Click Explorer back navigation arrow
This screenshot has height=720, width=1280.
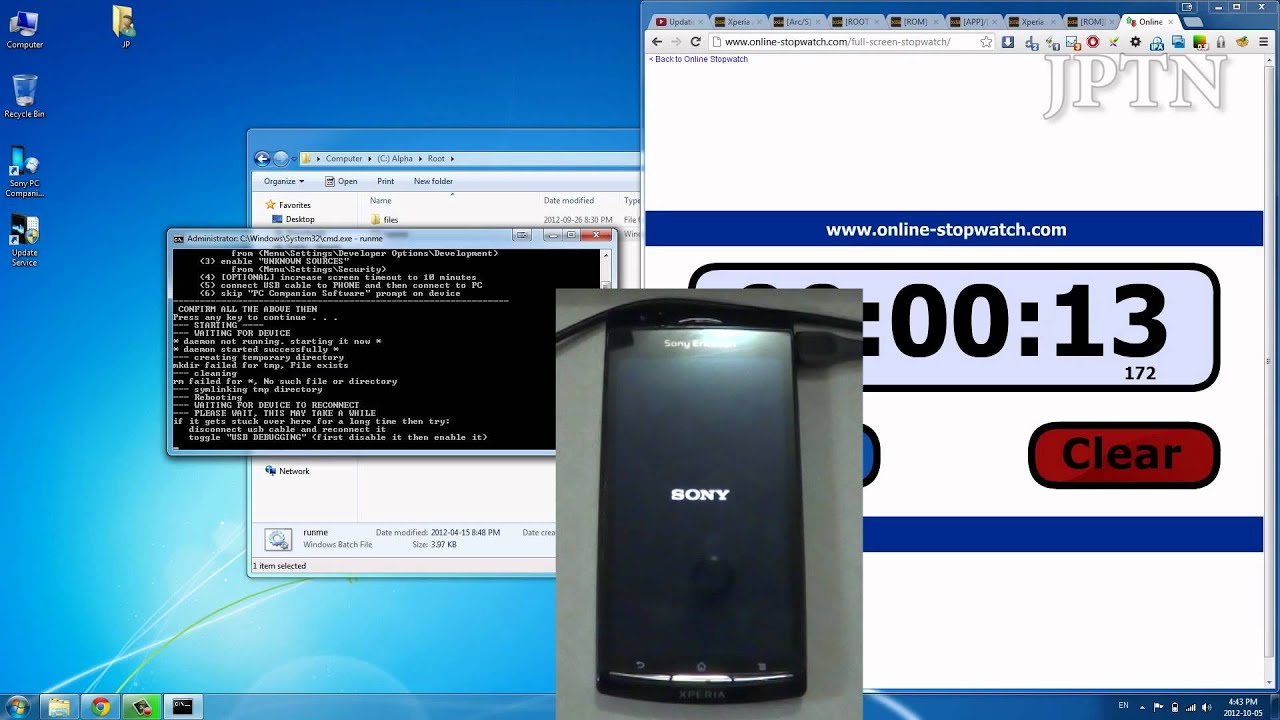tap(262, 158)
